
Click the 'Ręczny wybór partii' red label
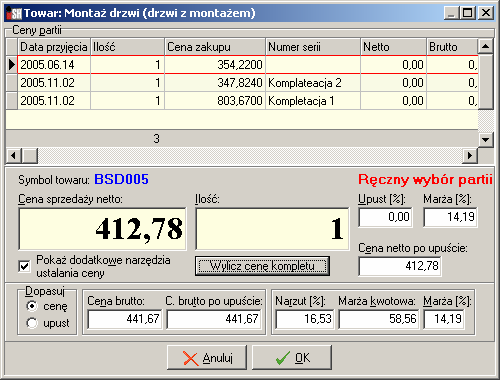[425, 179]
